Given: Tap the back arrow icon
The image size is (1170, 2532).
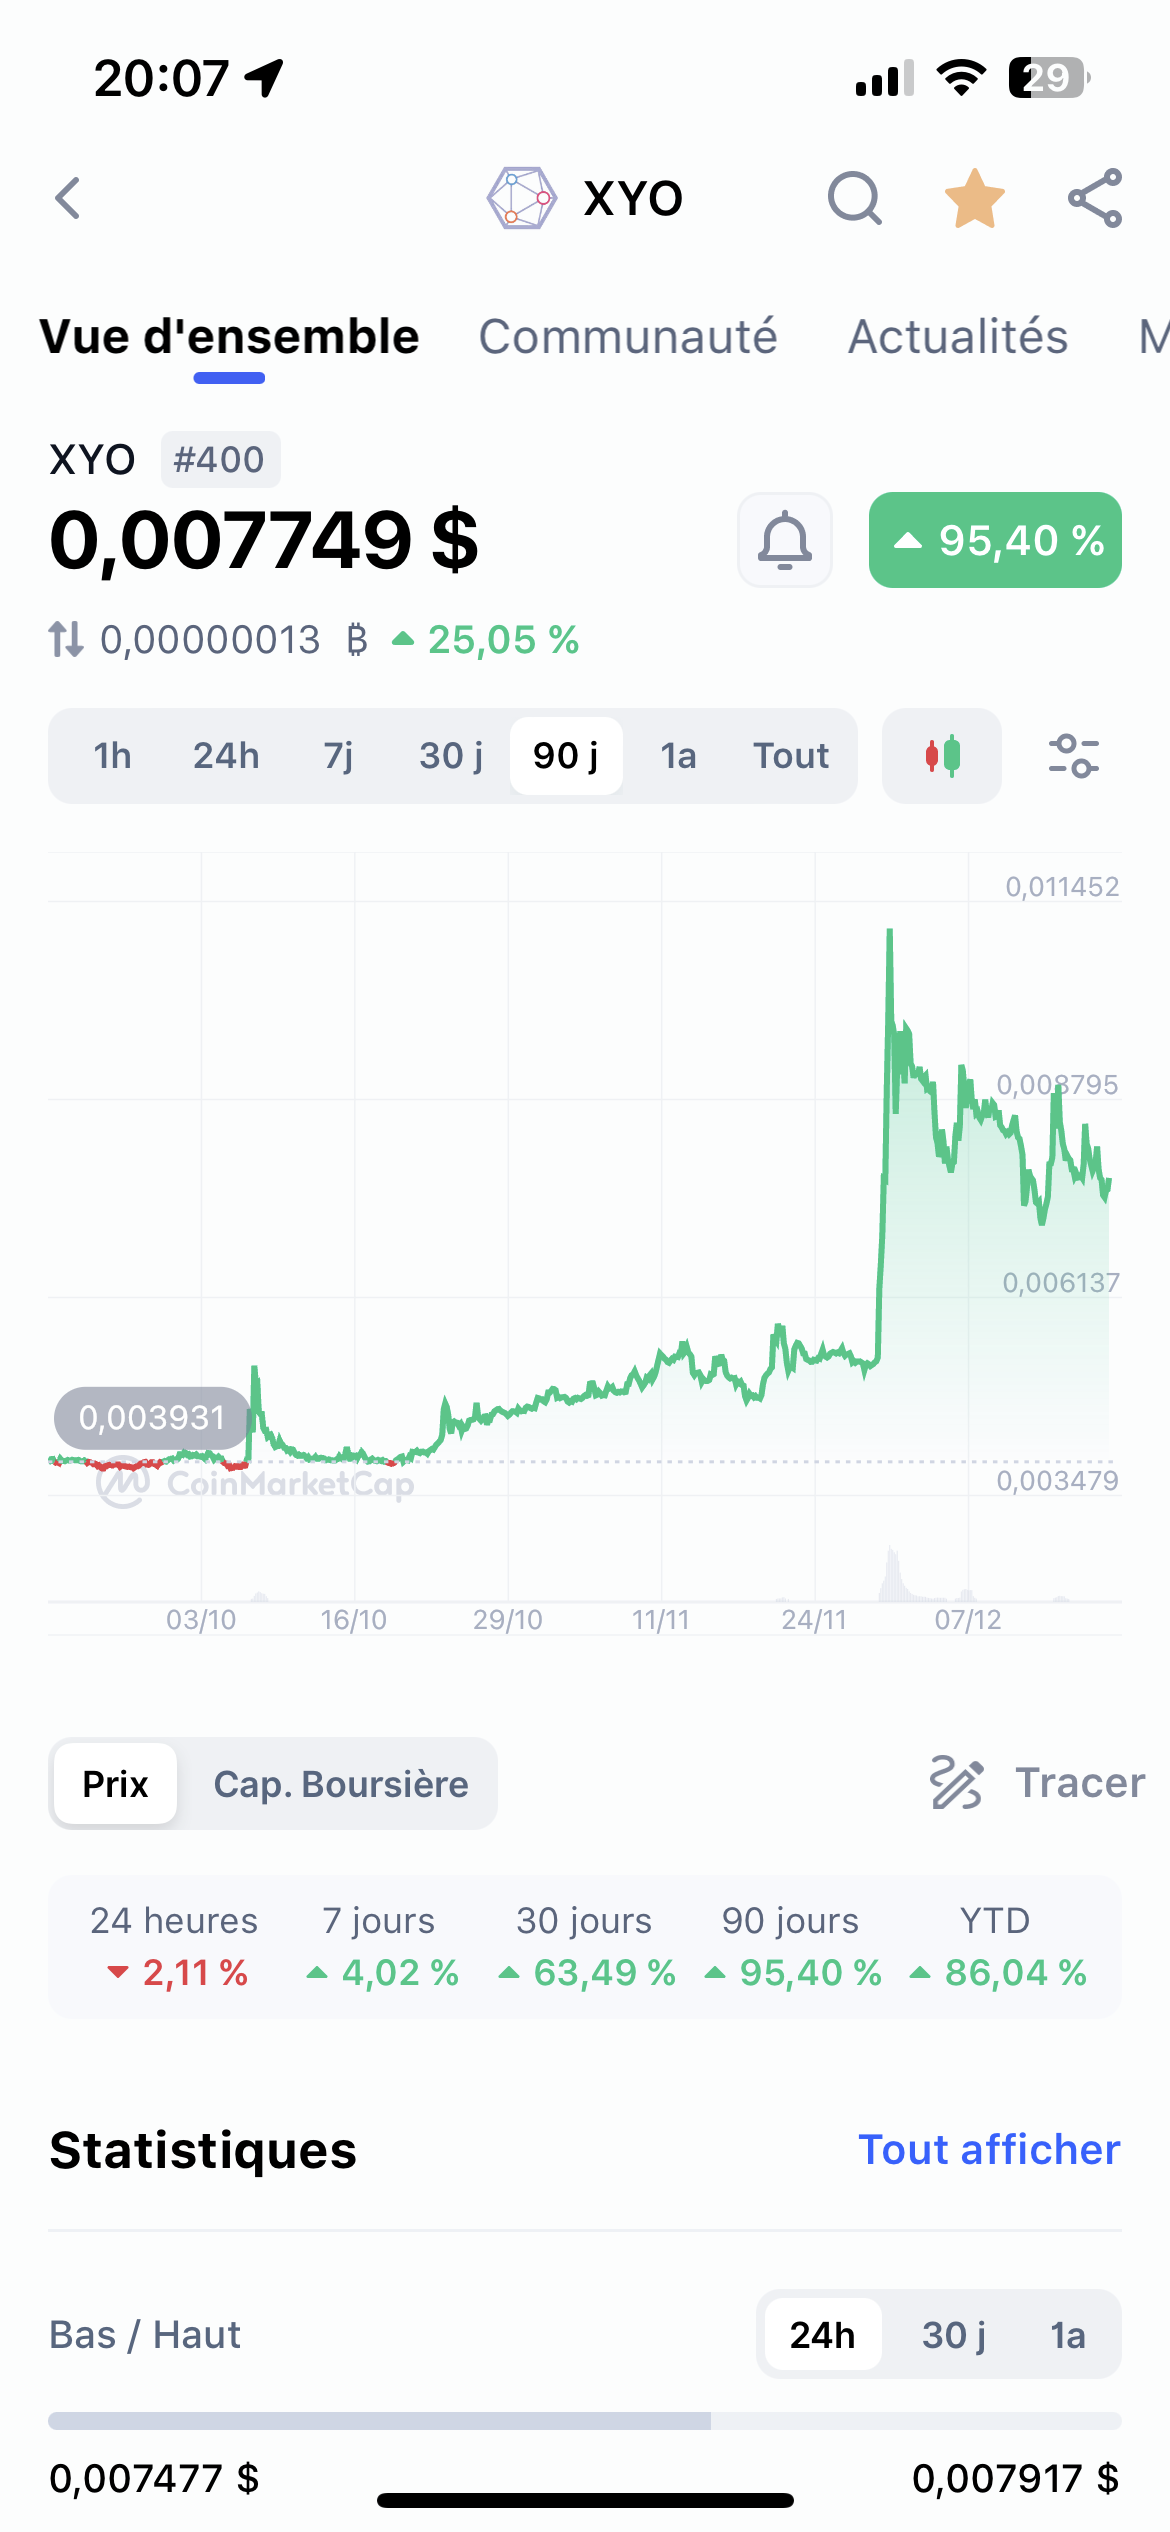Looking at the screenshot, I should [68, 198].
